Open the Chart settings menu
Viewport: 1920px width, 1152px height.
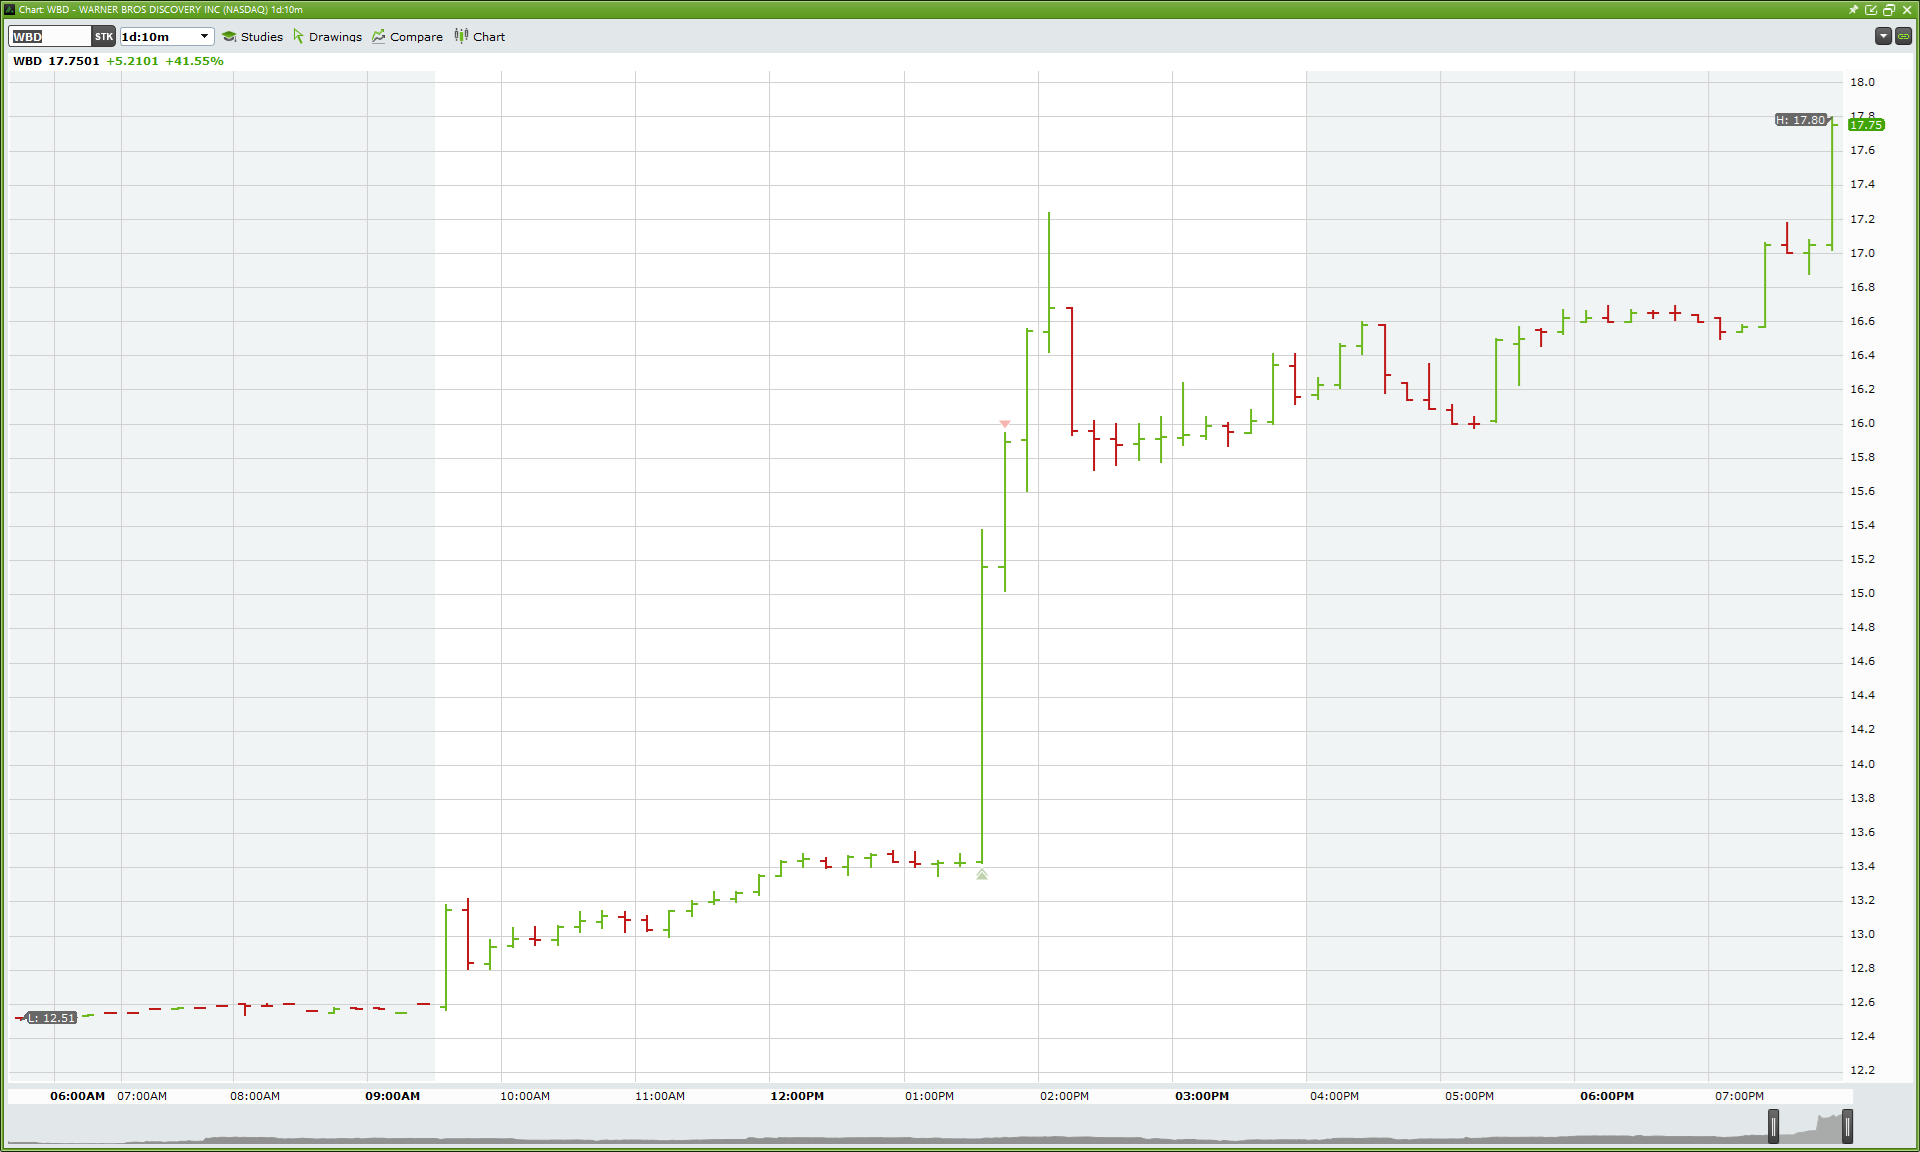point(489,37)
